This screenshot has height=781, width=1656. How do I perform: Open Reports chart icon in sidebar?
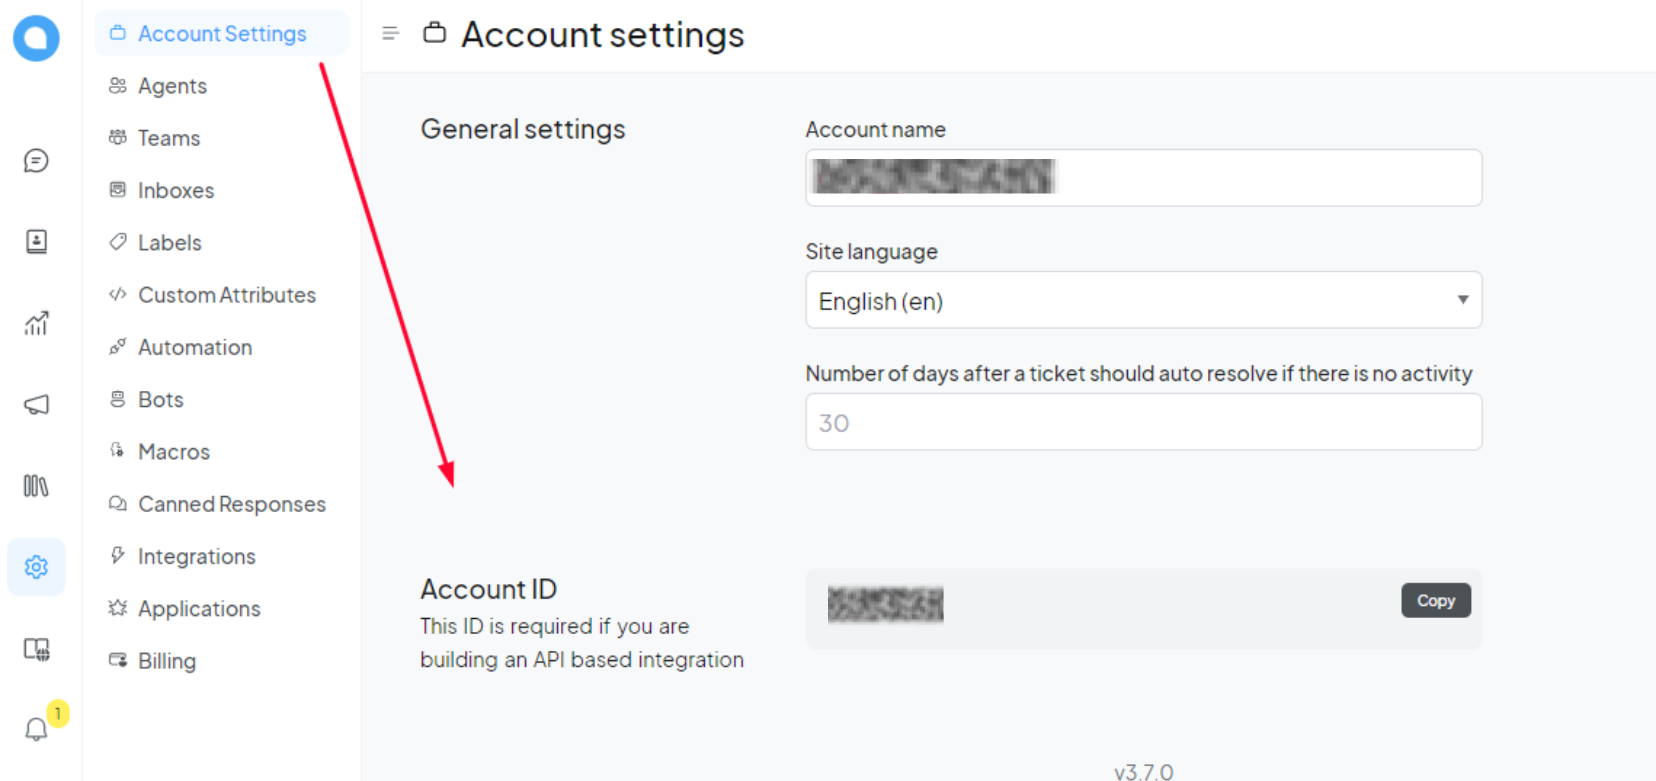click(x=36, y=323)
